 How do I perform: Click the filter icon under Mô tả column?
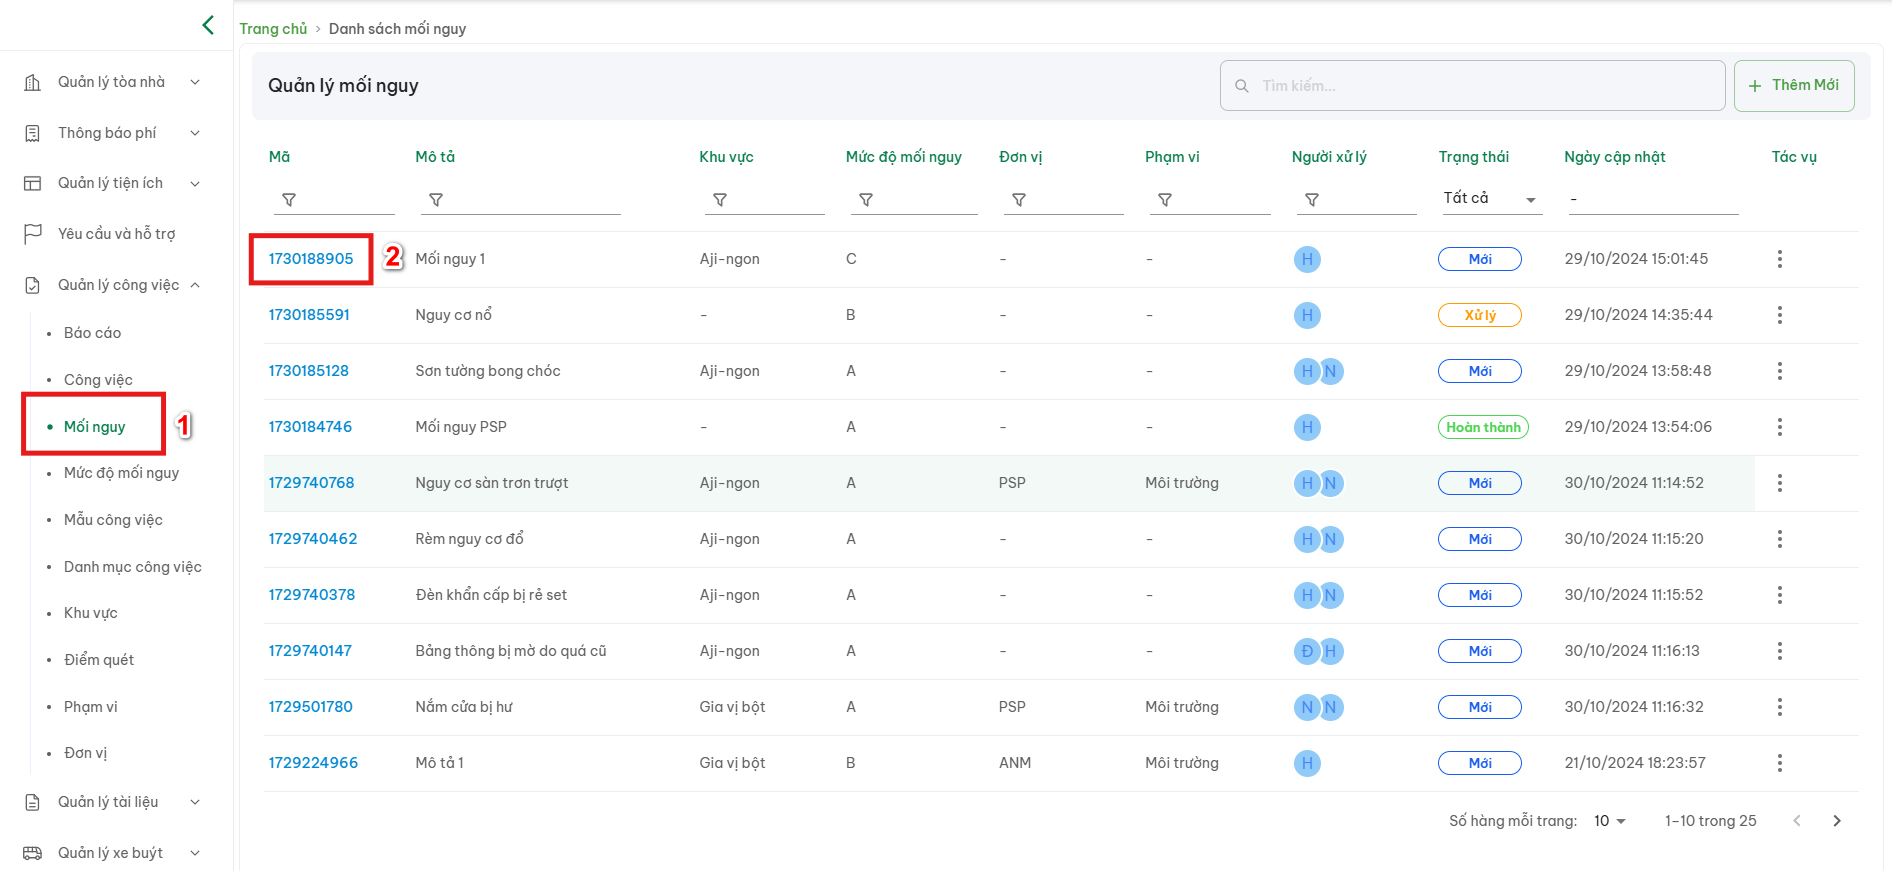tap(436, 200)
